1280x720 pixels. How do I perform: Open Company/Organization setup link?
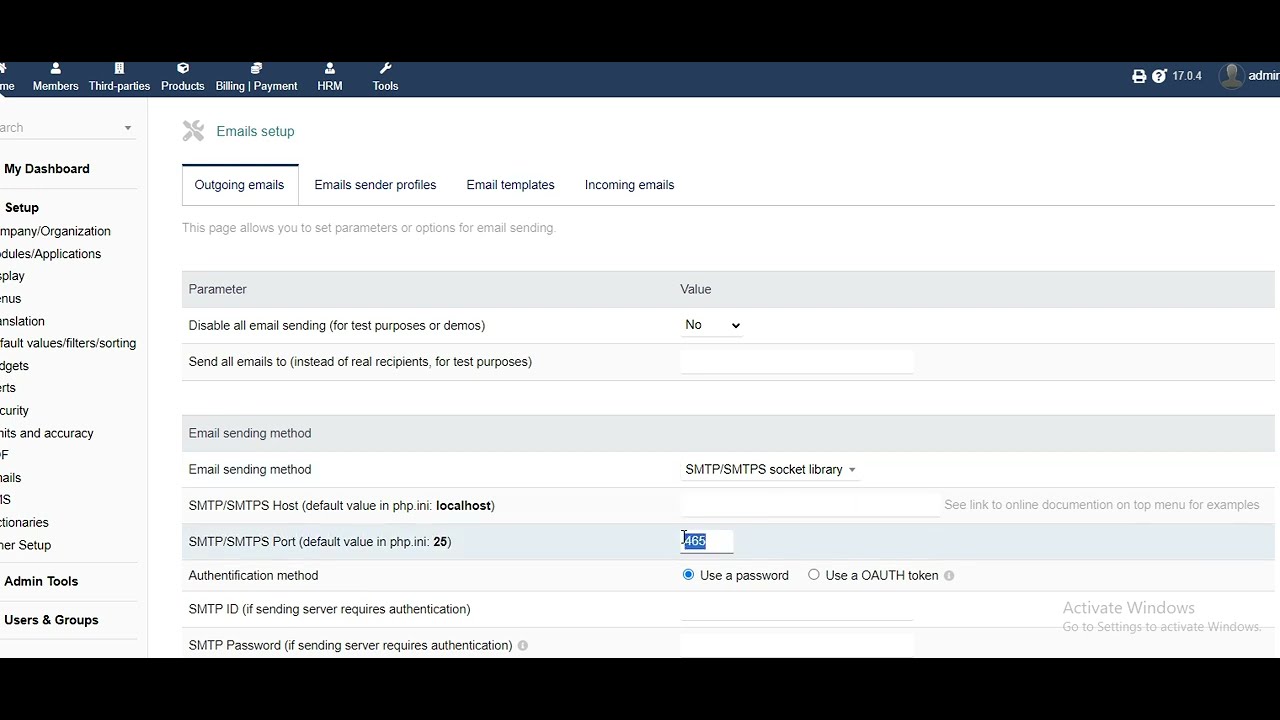(x=55, y=231)
